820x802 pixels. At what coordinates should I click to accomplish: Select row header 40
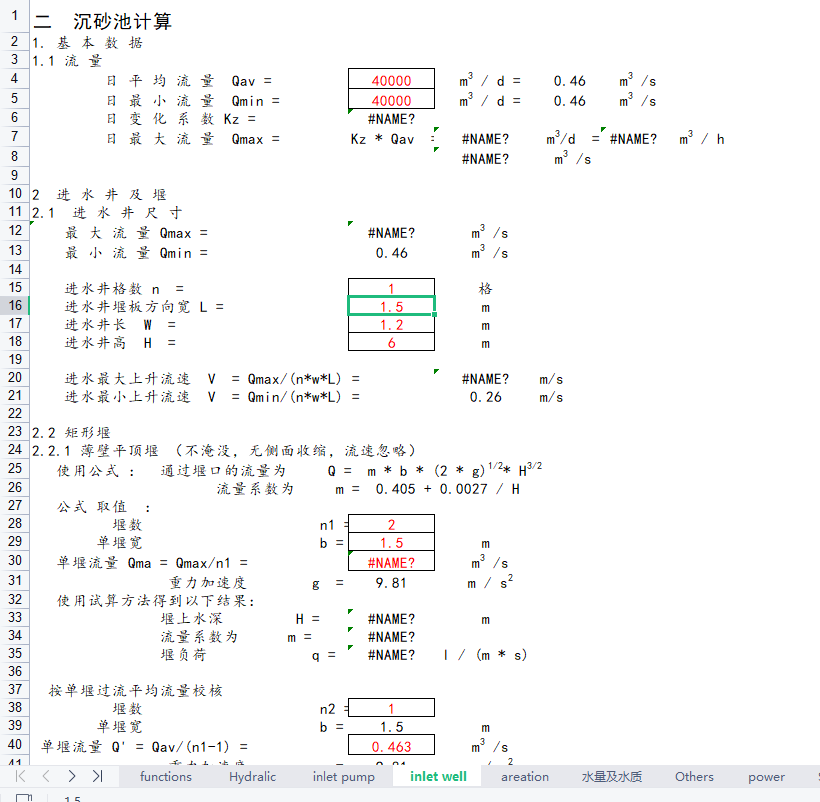[15, 744]
